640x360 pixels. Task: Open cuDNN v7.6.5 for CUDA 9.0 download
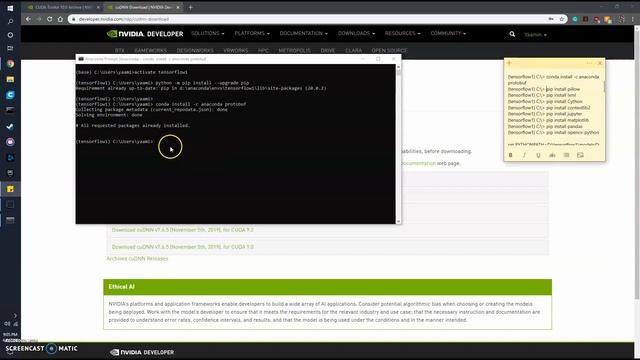click(x=182, y=247)
